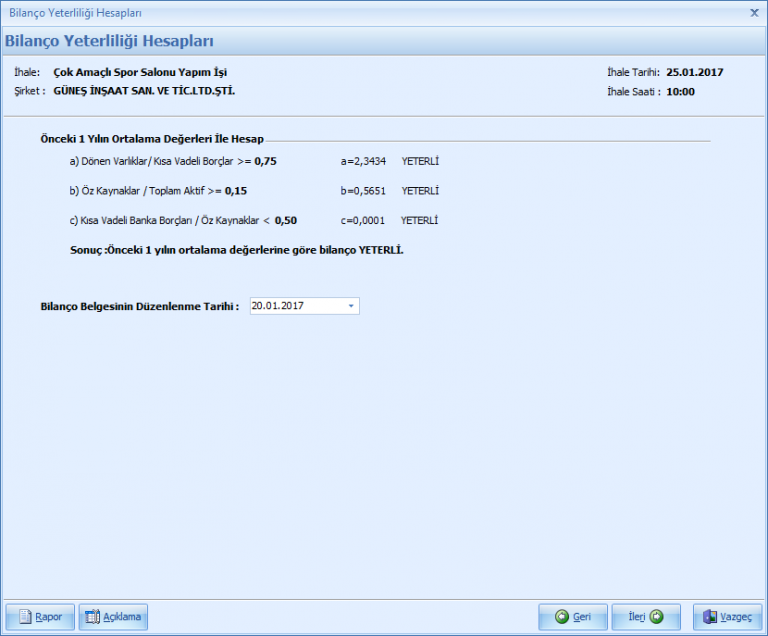Click the notepad icon on Açıklama

click(94, 617)
